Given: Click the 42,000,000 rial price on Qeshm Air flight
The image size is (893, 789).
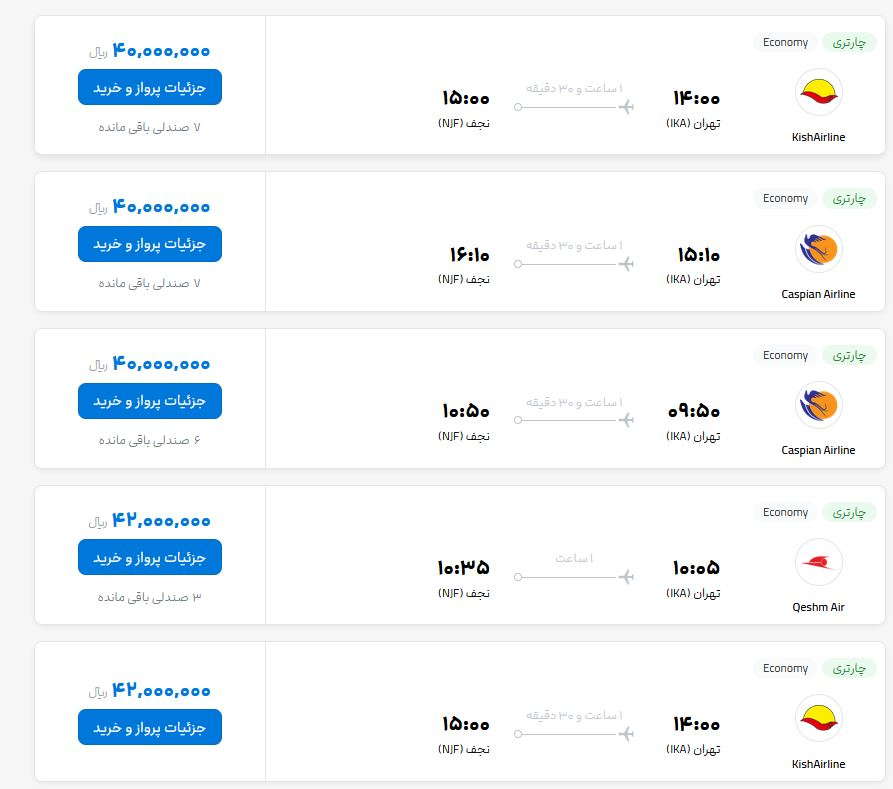Looking at the screenshot, I should 161,521.
